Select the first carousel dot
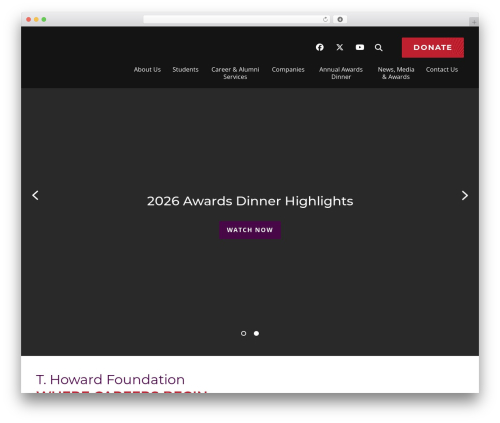 (243, 333)
